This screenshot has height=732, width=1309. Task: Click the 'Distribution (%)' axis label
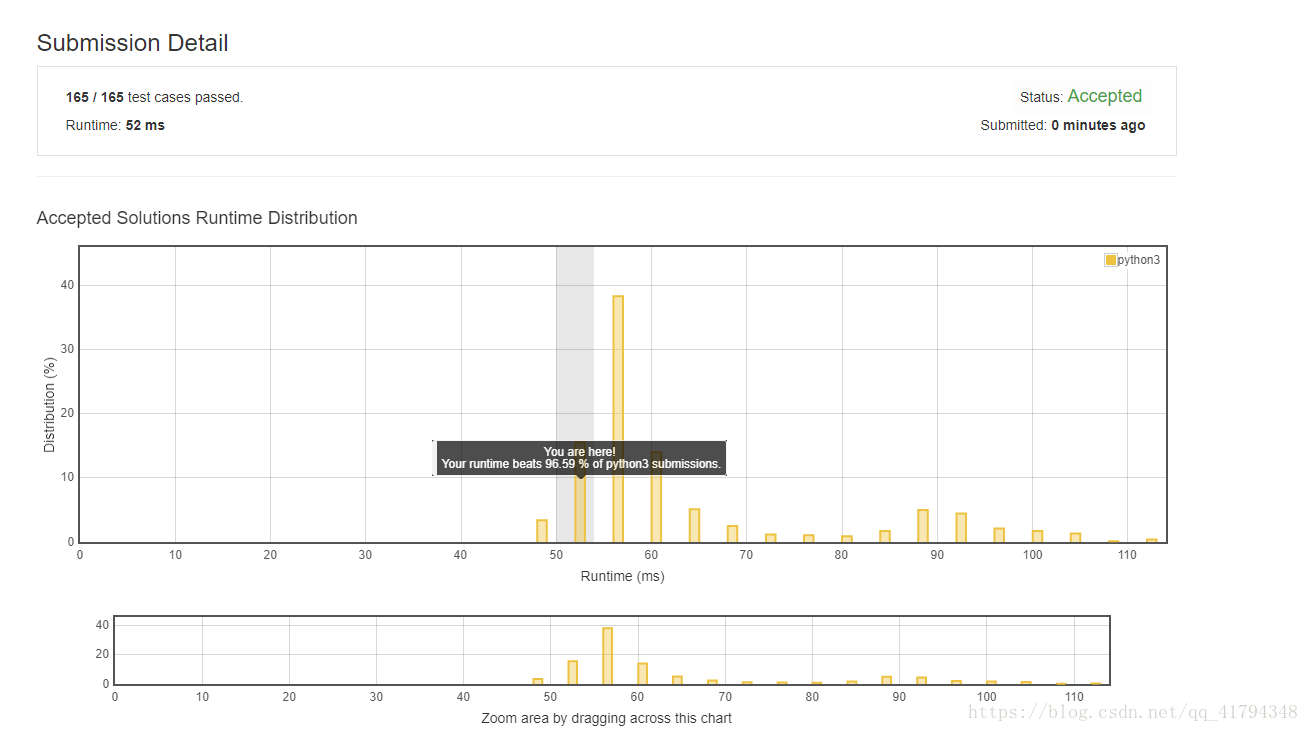coord(49,405)
